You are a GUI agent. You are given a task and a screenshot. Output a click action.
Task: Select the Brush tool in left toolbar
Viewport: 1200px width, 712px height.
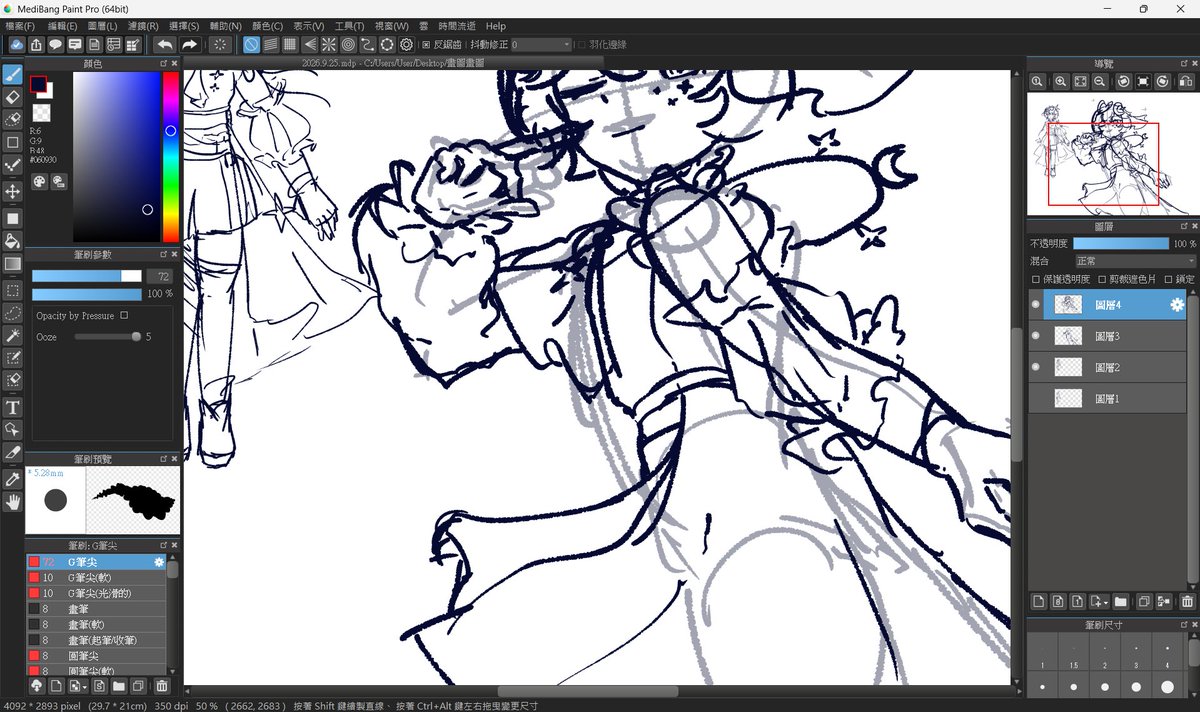click(x=13, y=74)
